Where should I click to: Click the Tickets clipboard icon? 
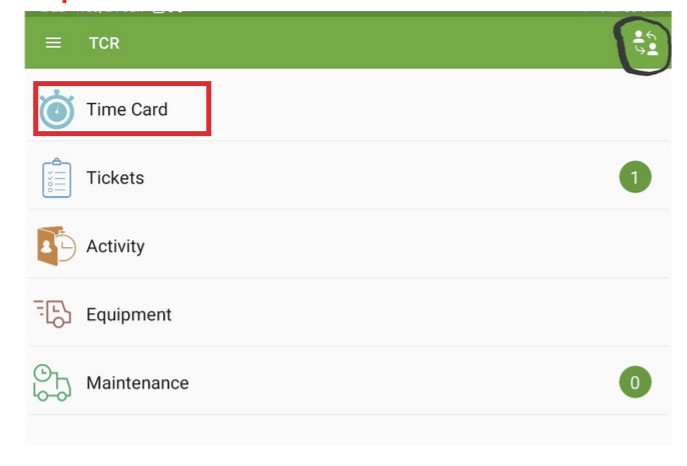click(57, 178)
